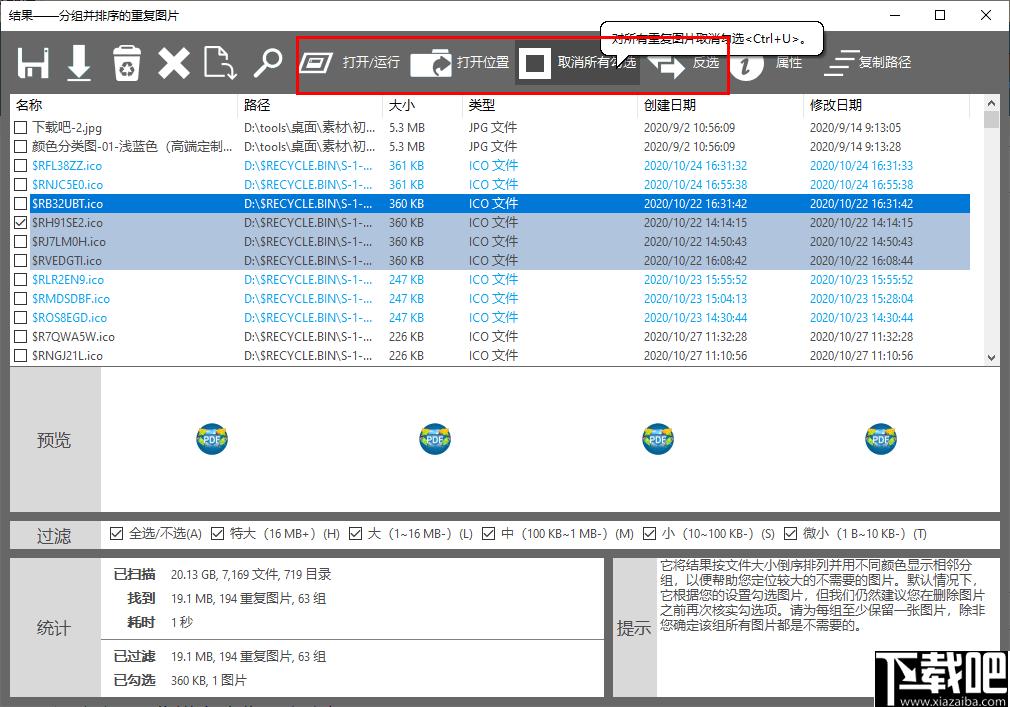The image size is (1010, 707).
Task: Toggle 微小 (1 B~10 KB-) filter checkbox
Action: (790, 534)
